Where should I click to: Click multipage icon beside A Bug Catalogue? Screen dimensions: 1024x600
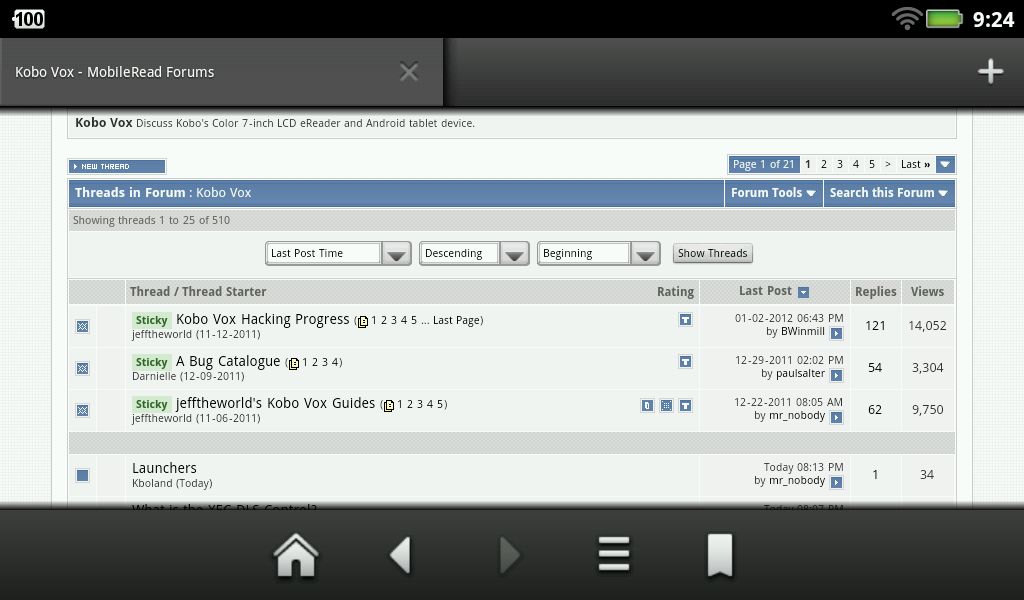pos(294,363)
